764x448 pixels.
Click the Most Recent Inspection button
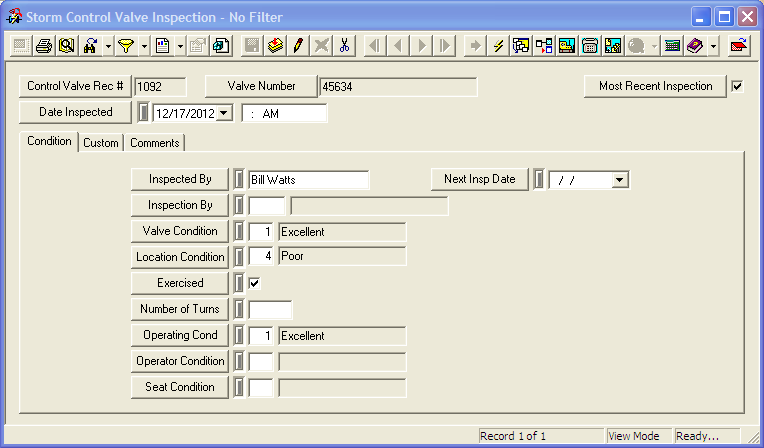(655, 86)
